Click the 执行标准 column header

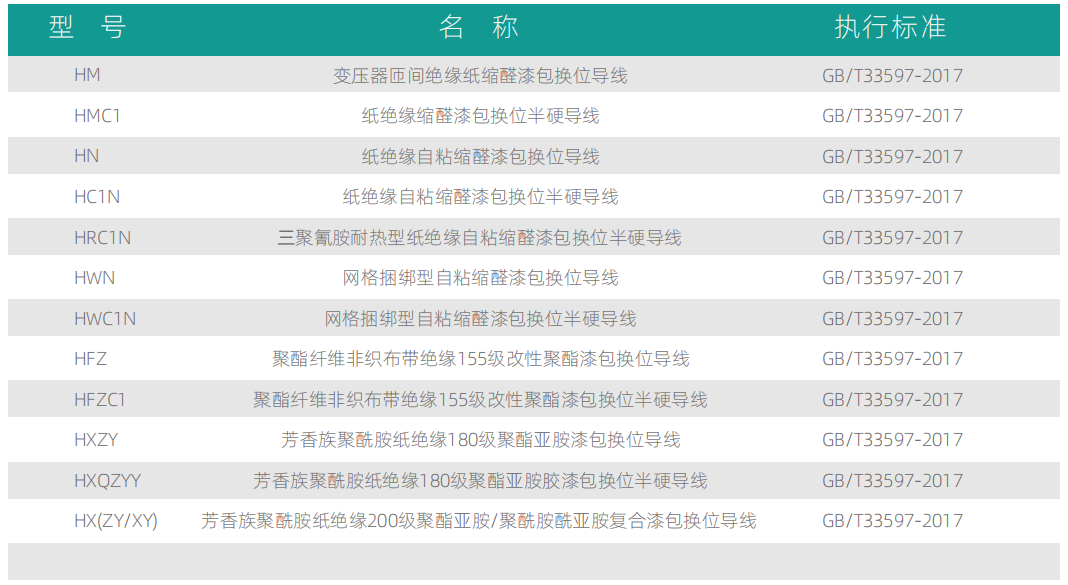point(890,27)
